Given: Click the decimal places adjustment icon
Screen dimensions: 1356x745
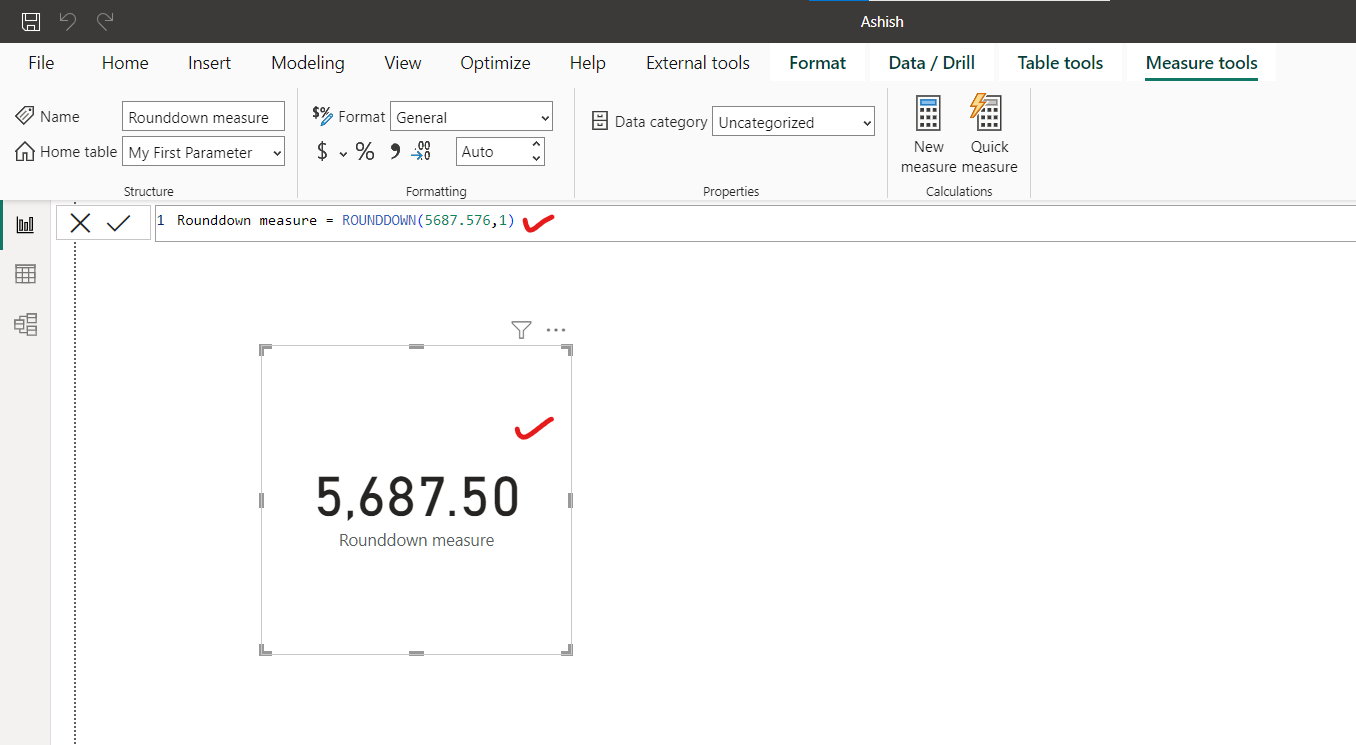Looking at the screenshot, I should point(422,151).
